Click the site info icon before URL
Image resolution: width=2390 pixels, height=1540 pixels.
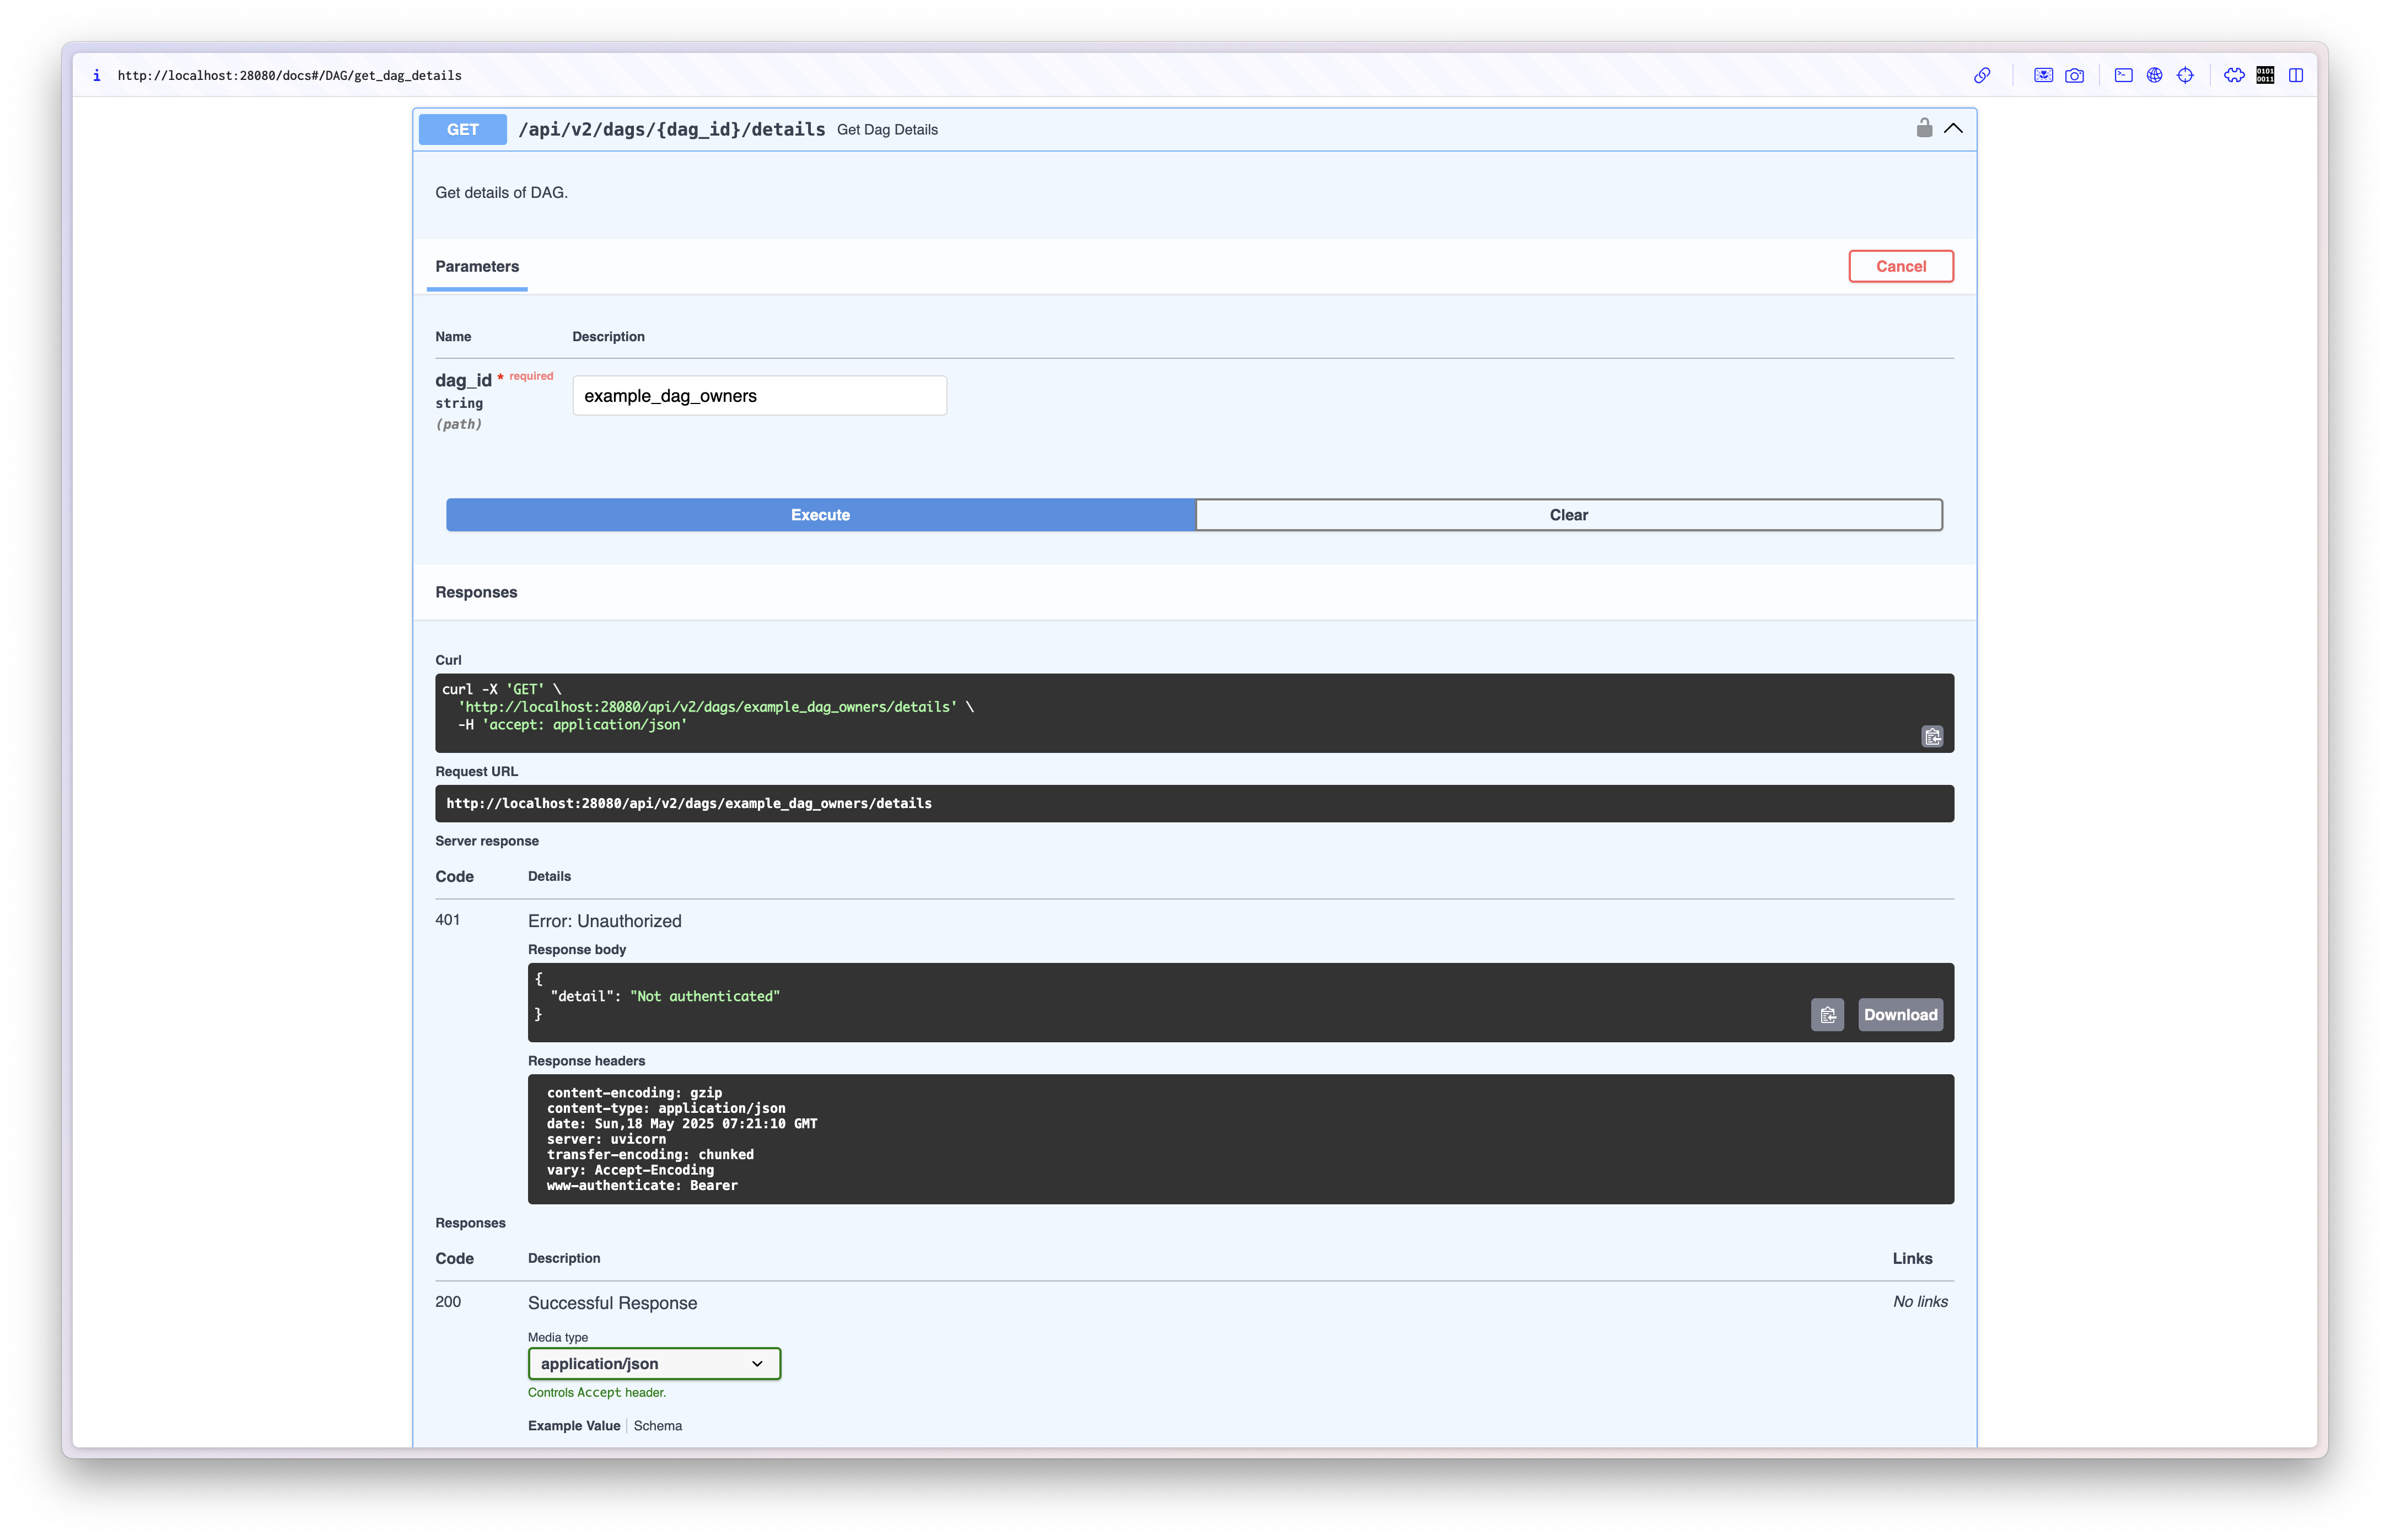coord(96,75)
